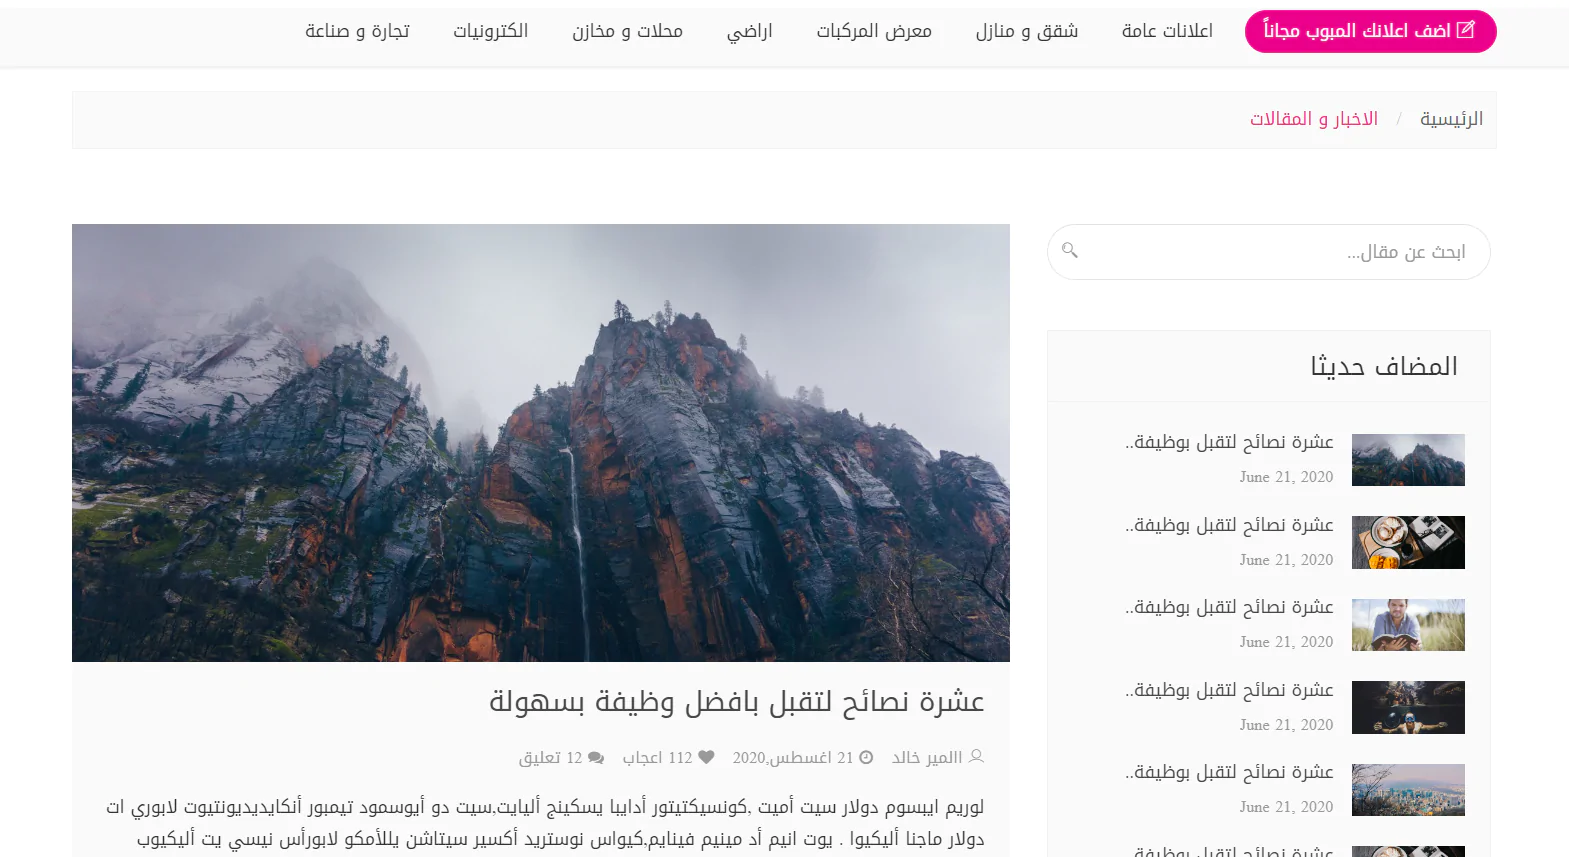Click the المضاف حديثا sidebar heading

click(x=1384, y=366)
